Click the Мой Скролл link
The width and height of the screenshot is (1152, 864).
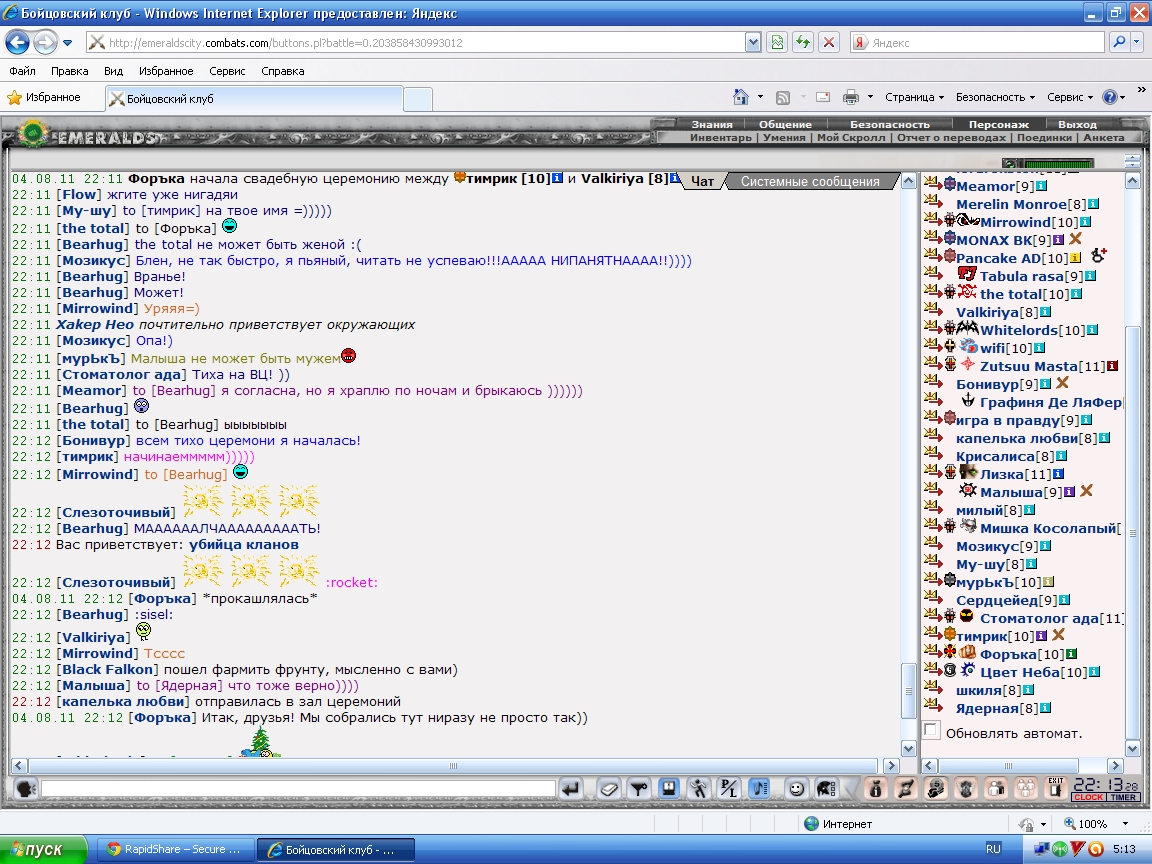pyautogui.click(x=851, y=137)
